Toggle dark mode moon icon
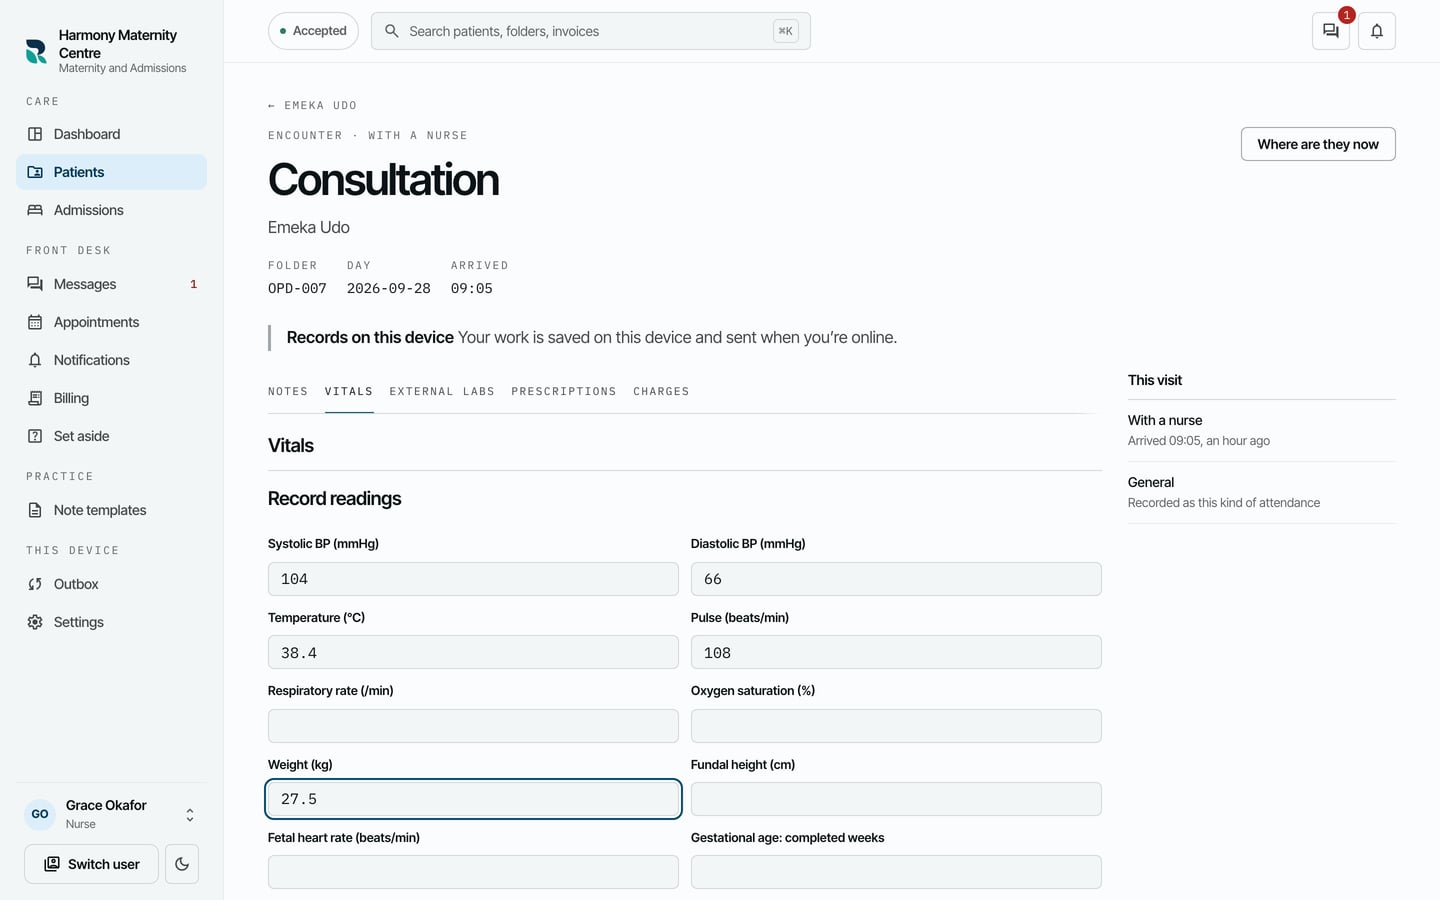The image size is (1440, 900). tap(182, 864)
